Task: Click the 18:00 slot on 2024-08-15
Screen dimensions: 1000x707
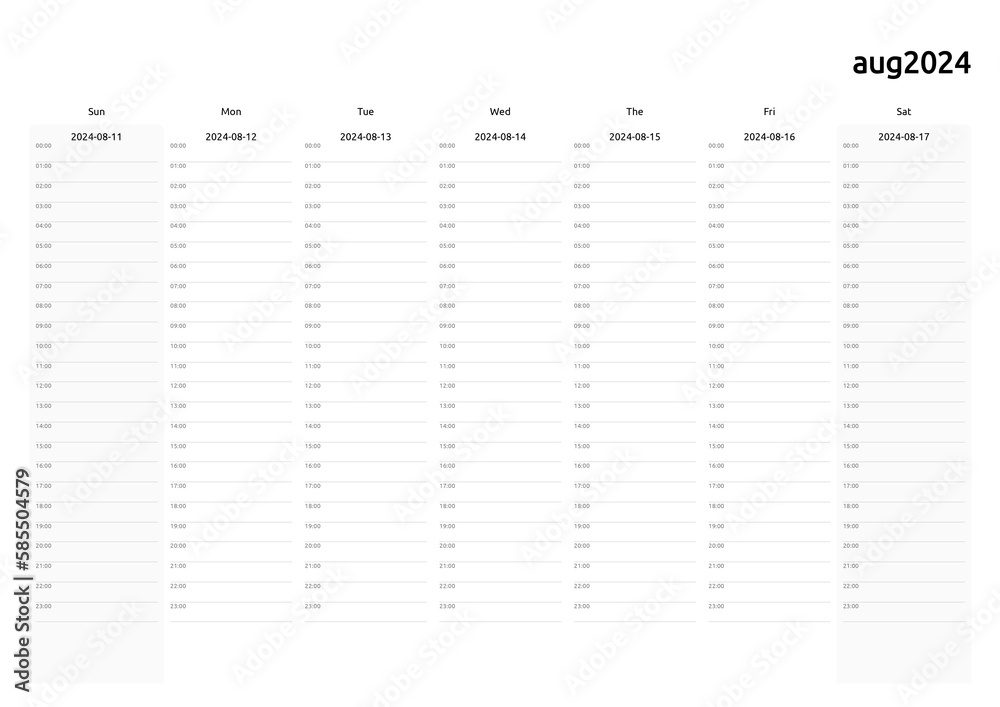Action: 635,512
